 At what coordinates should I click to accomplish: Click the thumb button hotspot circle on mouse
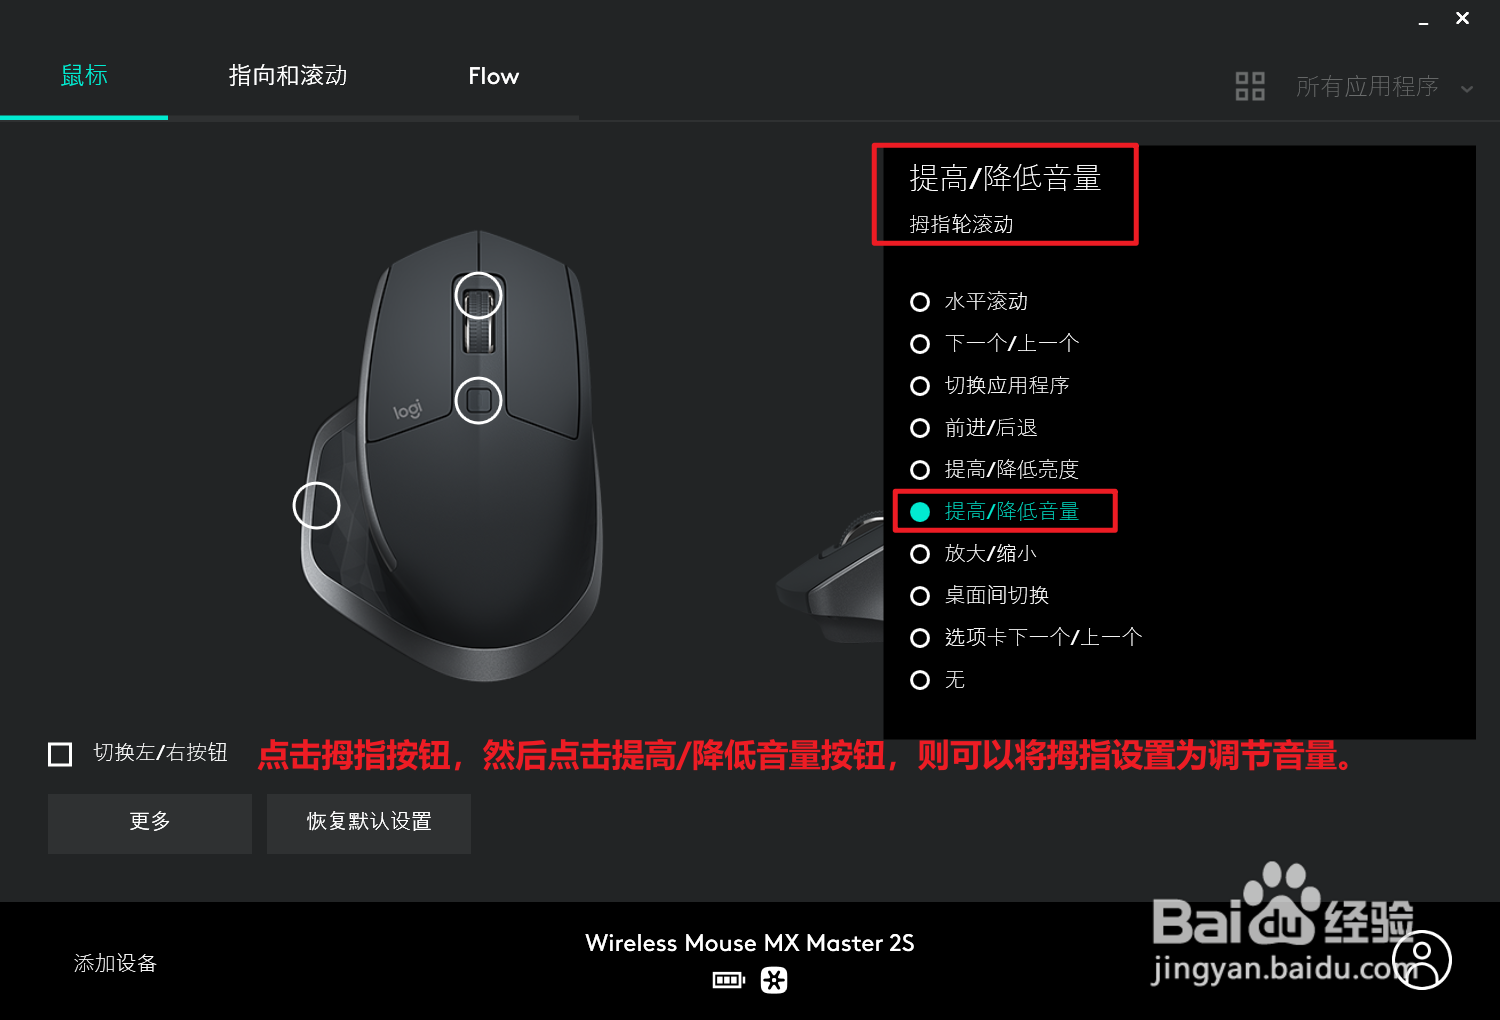(316, 505)
